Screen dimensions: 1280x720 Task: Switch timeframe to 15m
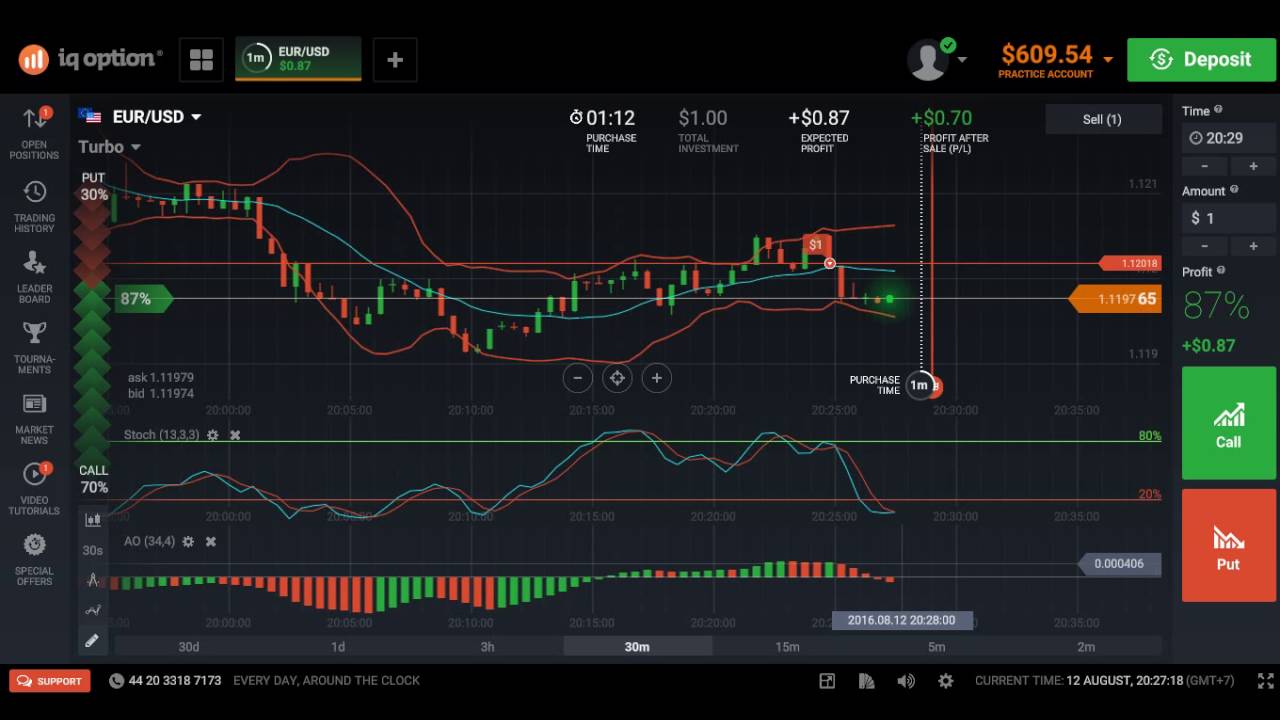point(787,647)
